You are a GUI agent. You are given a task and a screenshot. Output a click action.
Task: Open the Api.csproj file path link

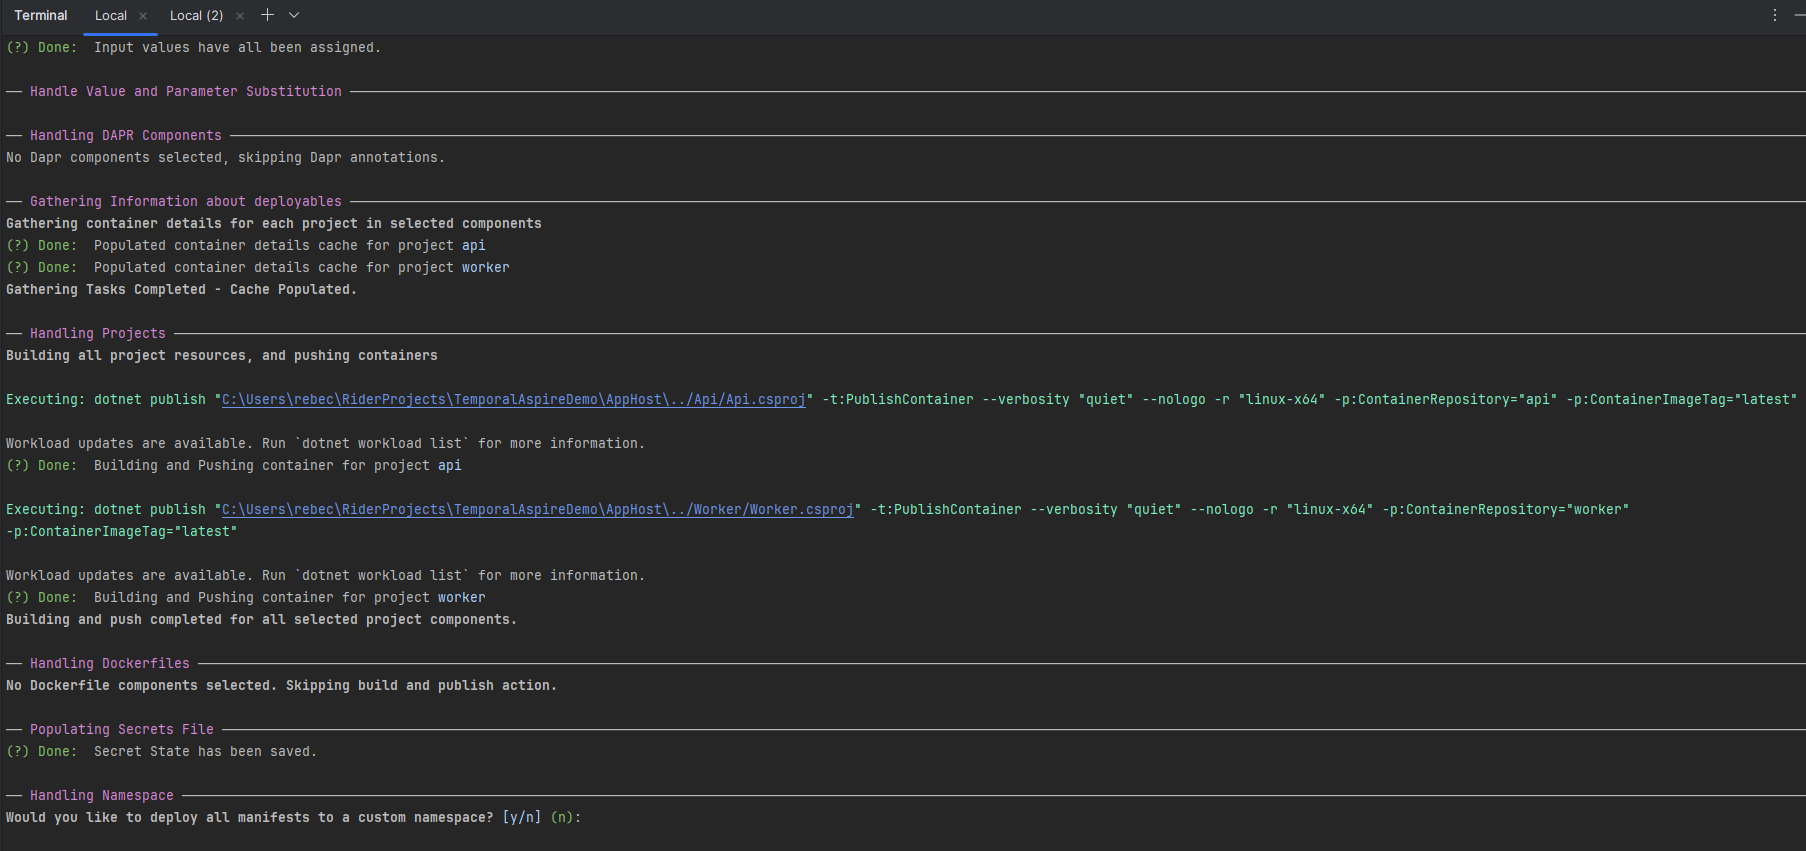[513, 399]
